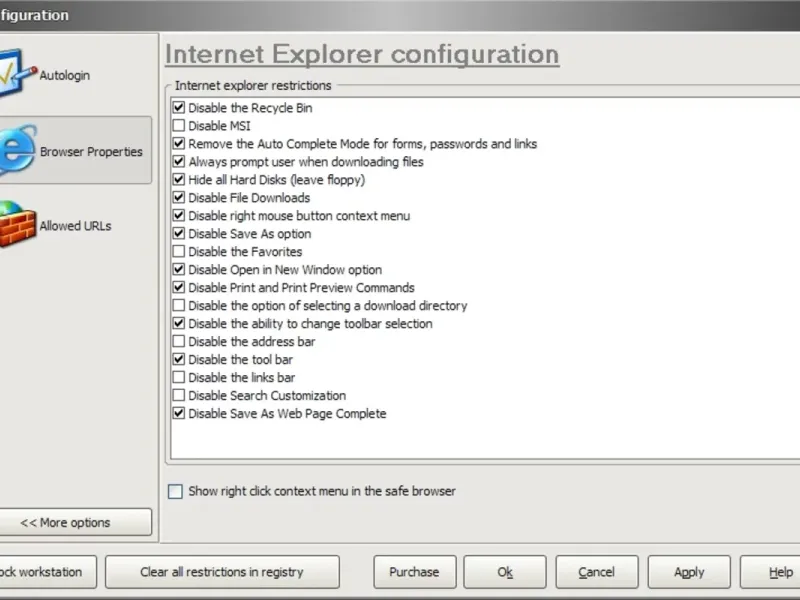This screenshot has width=800, height=600.
Task: Click Clear all restrictions in registry
Action: (x=222, y=572)
